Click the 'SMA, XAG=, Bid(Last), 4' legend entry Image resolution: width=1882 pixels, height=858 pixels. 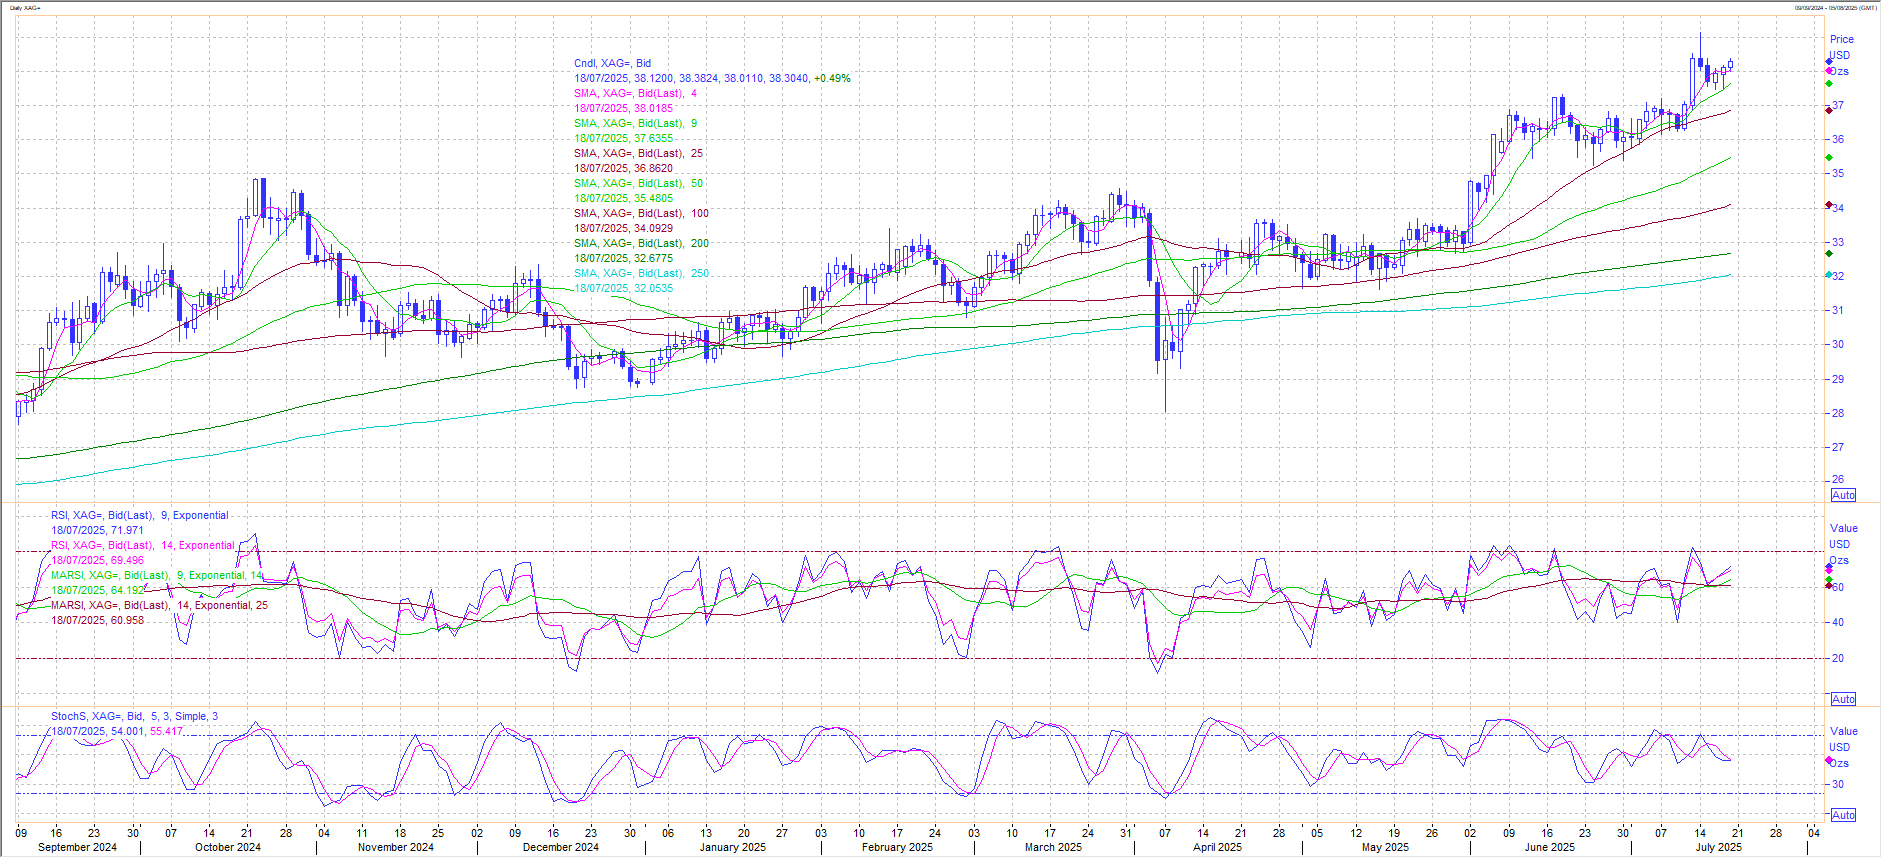(x=635, y=93)
